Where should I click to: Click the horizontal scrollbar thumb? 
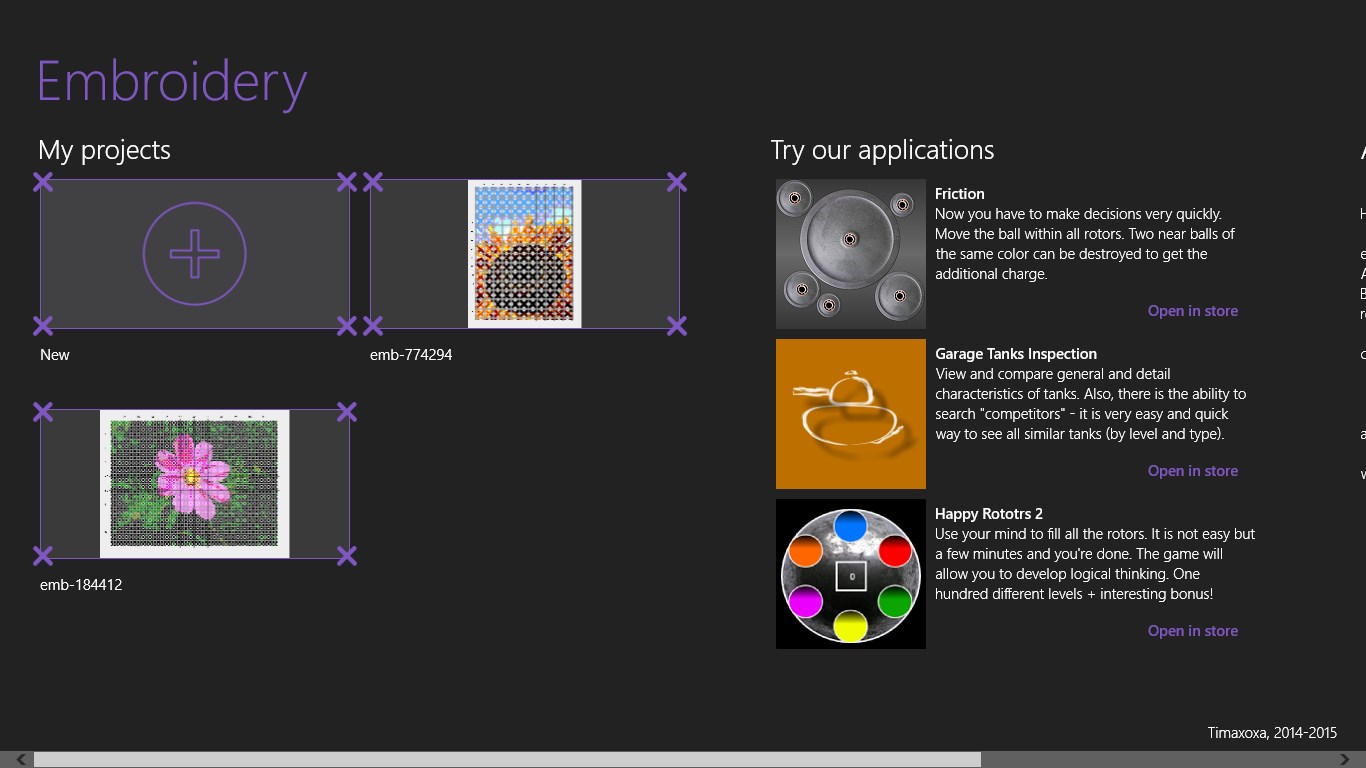[x=507, y=760]
